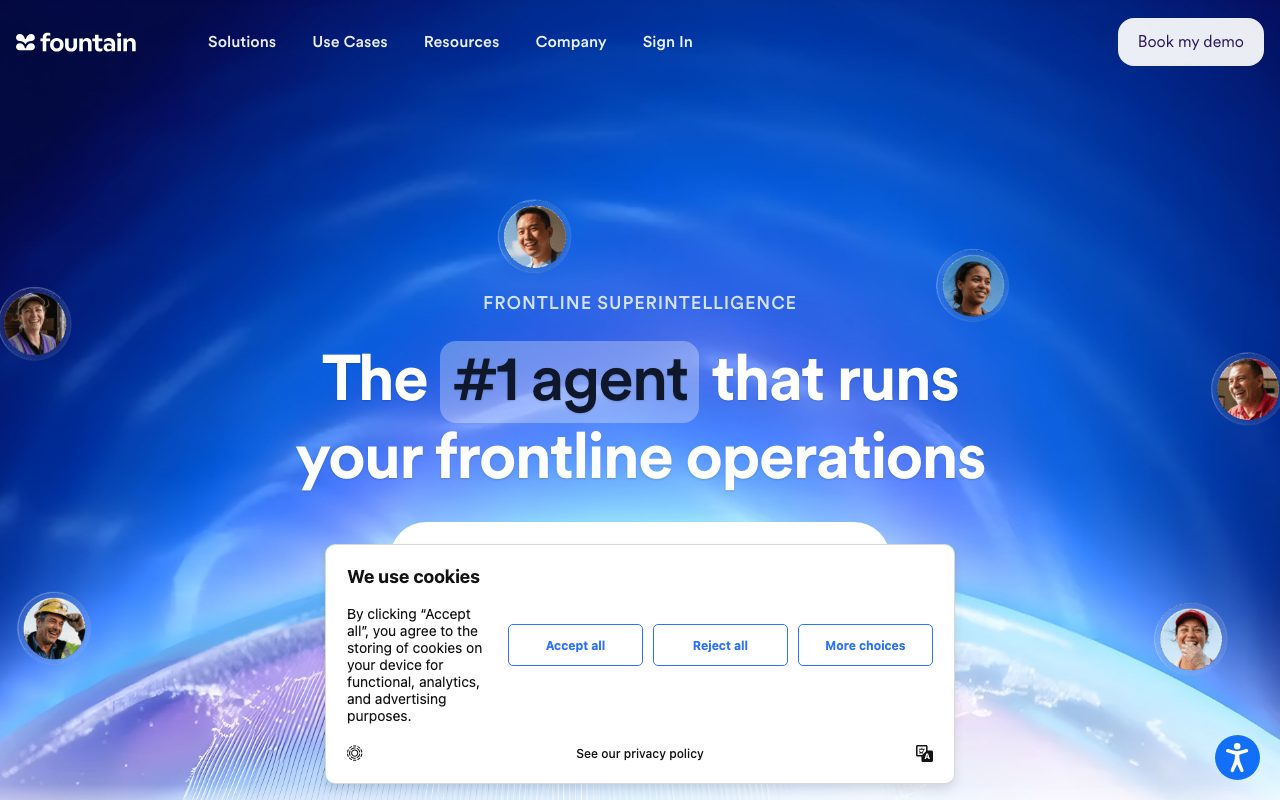This screenshot has height=800, width=1280.
Task: Open cookie settings gear icon
Action: point(355,753)
